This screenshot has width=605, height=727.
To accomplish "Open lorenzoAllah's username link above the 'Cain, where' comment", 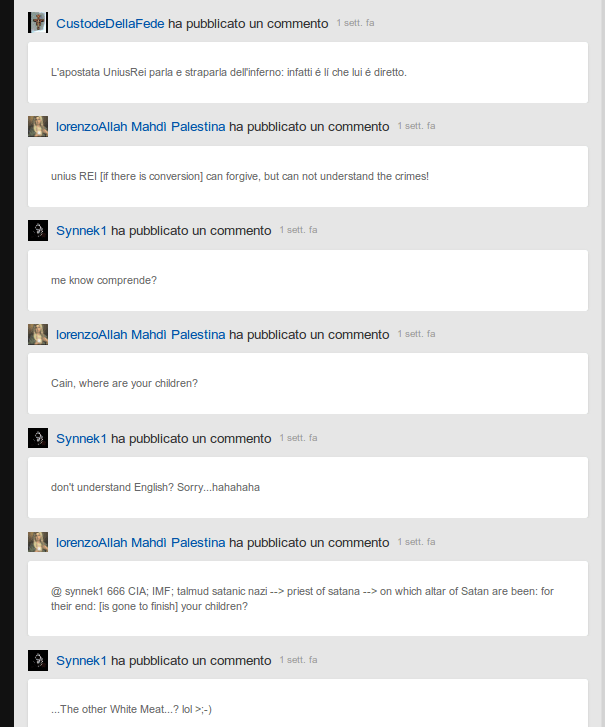I will (x=140, y=335).
